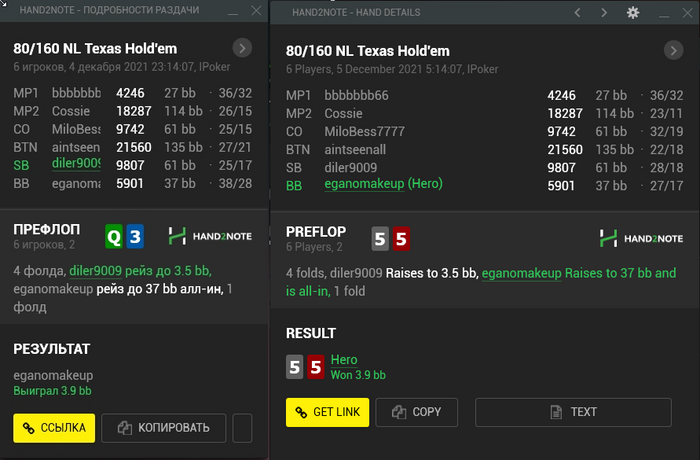This screenshot has height=460, width=700.
Task: Click eganomakeup name under РЕЗУЛЬТАТ
Action: pos(53,376)
